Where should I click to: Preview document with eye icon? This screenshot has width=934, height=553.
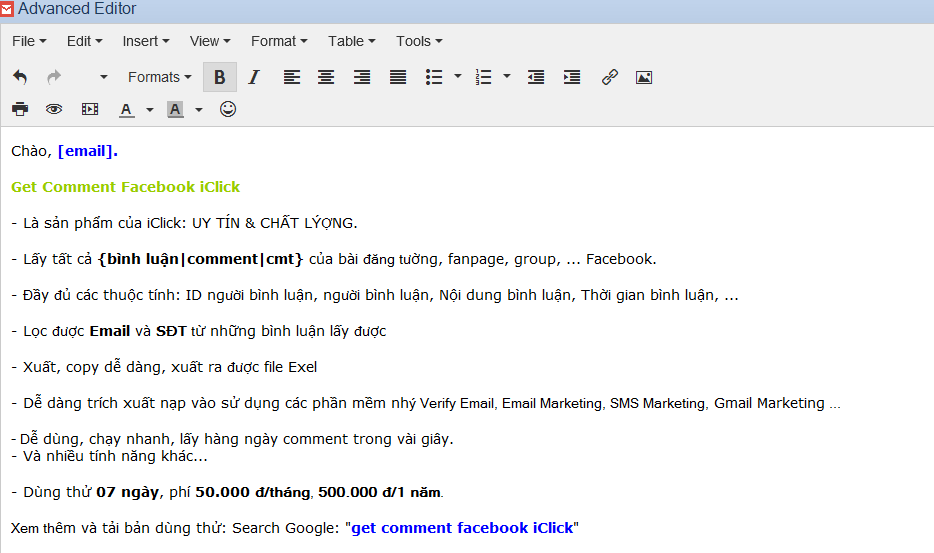click(54, 109)
